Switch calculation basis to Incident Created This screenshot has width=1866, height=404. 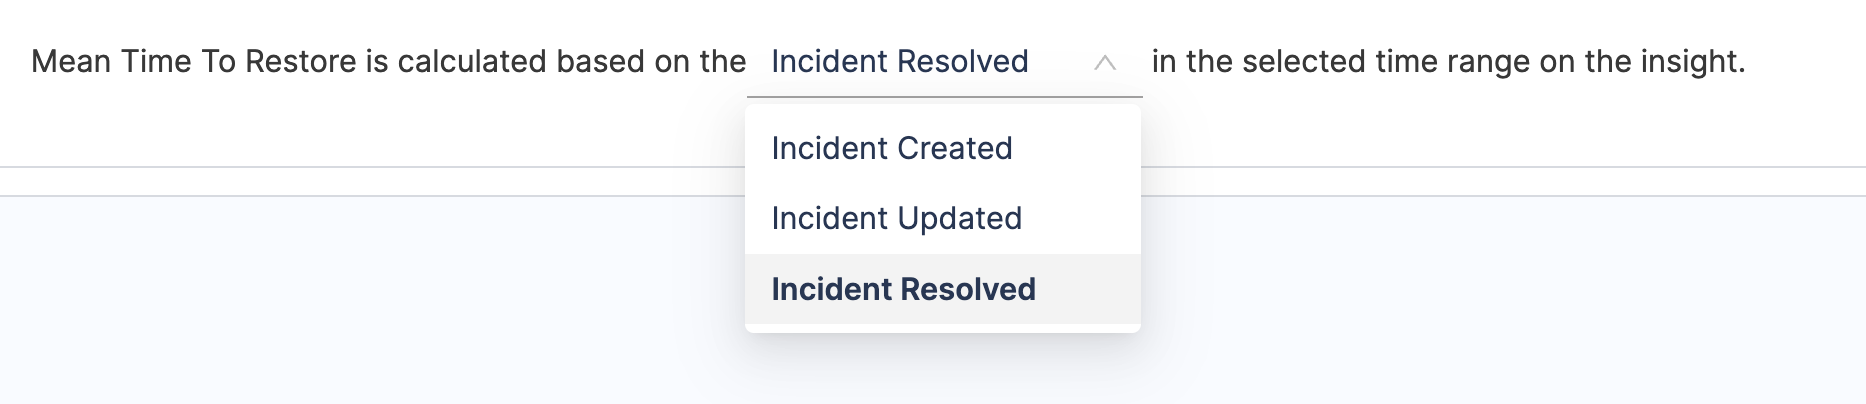[891, 148]
